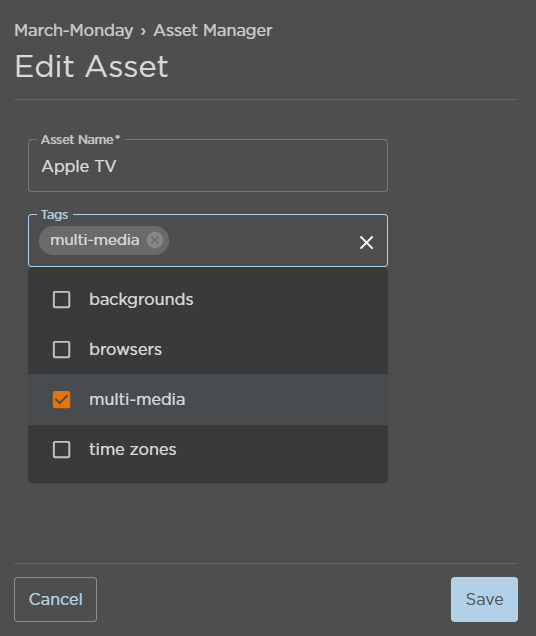Click the multi-media chip text
536x636 pixels.
pos(95,240)
